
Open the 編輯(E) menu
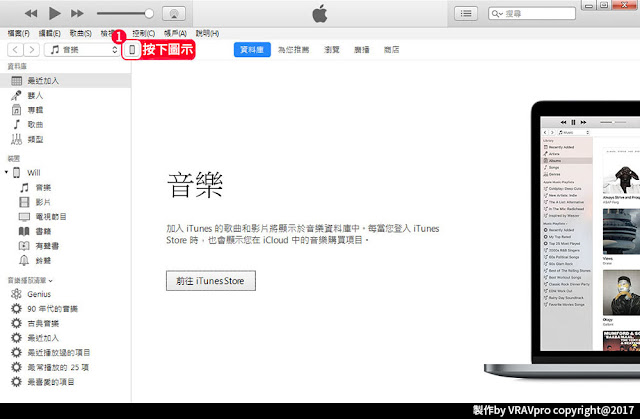coord(49,33)
